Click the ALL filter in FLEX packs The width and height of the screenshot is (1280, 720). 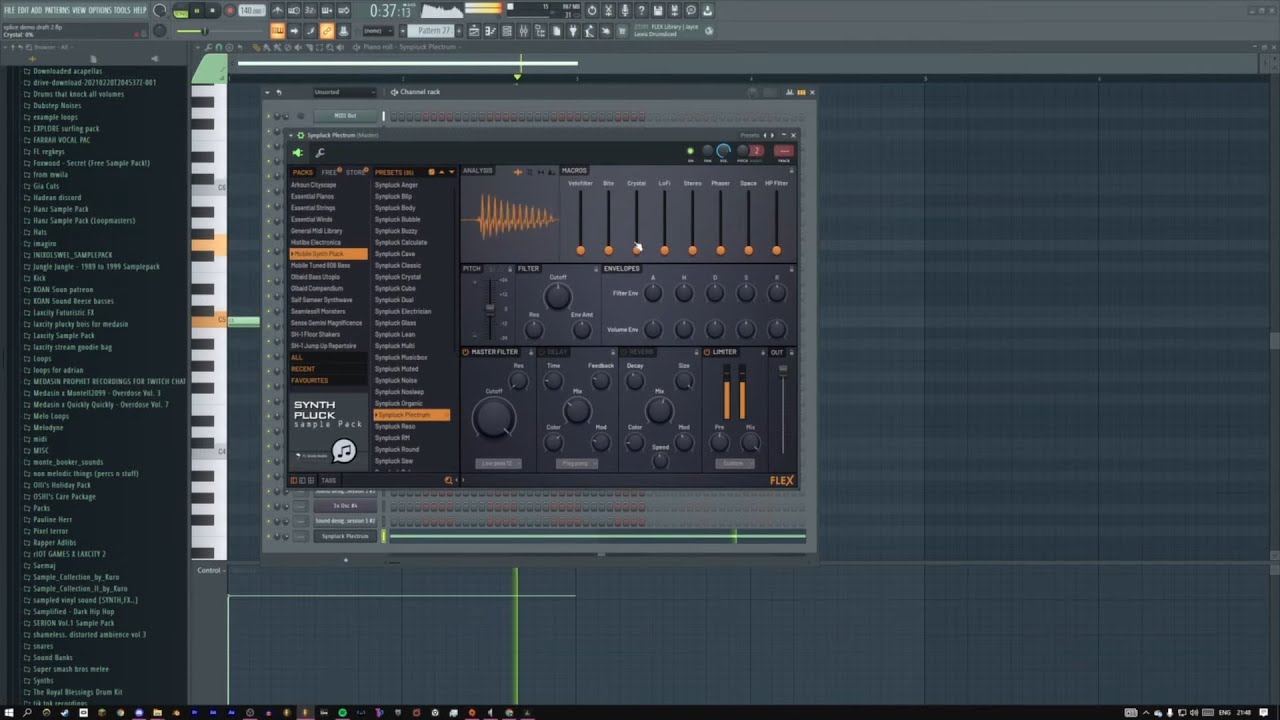coord(296,357)
